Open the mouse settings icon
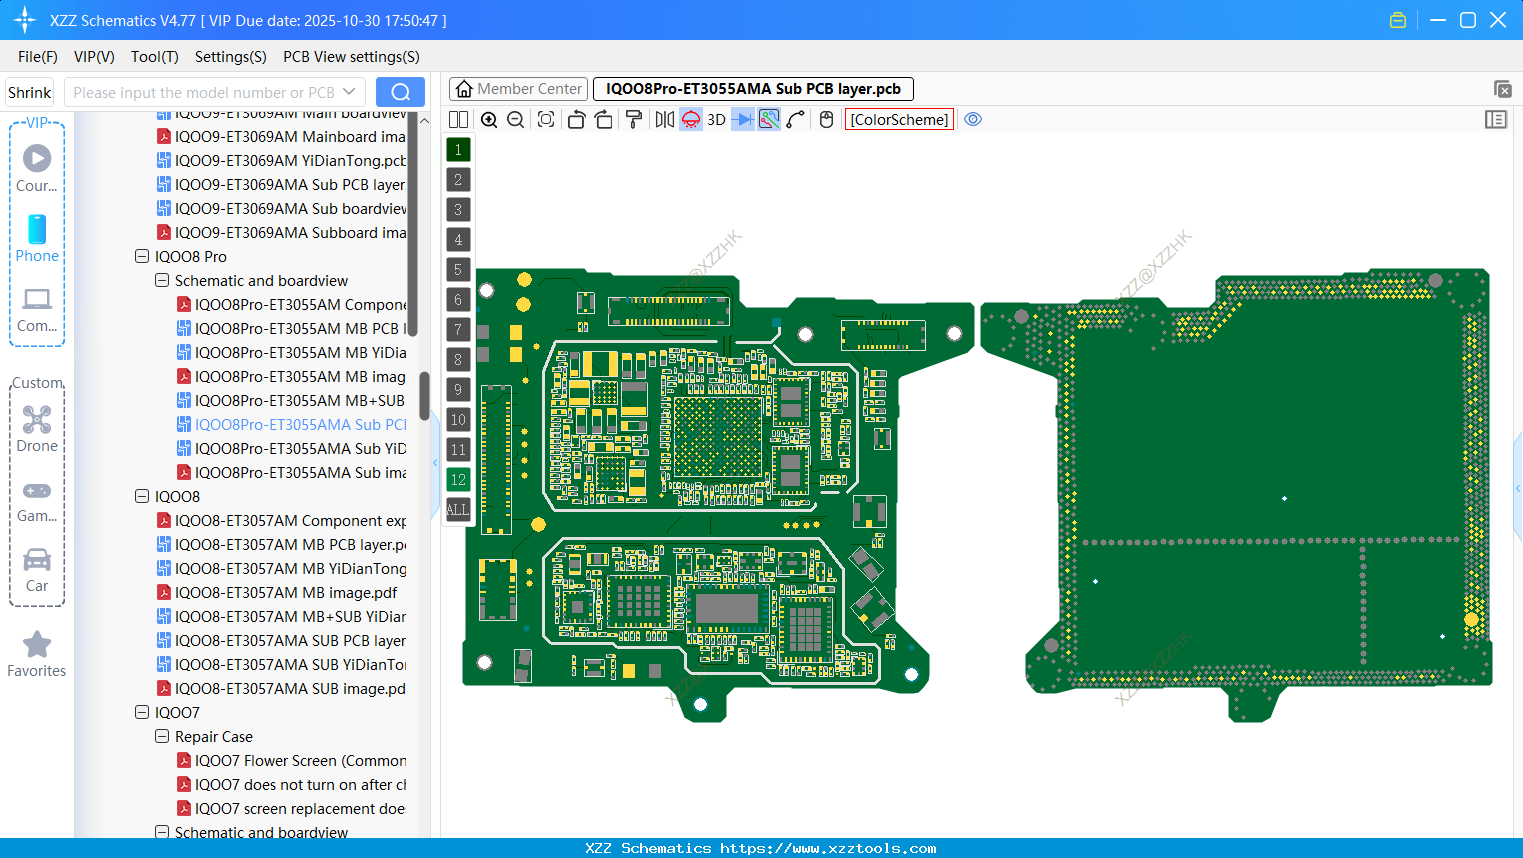The height and width of the screenshot is (858, 1523). click(x=825, y=119)
